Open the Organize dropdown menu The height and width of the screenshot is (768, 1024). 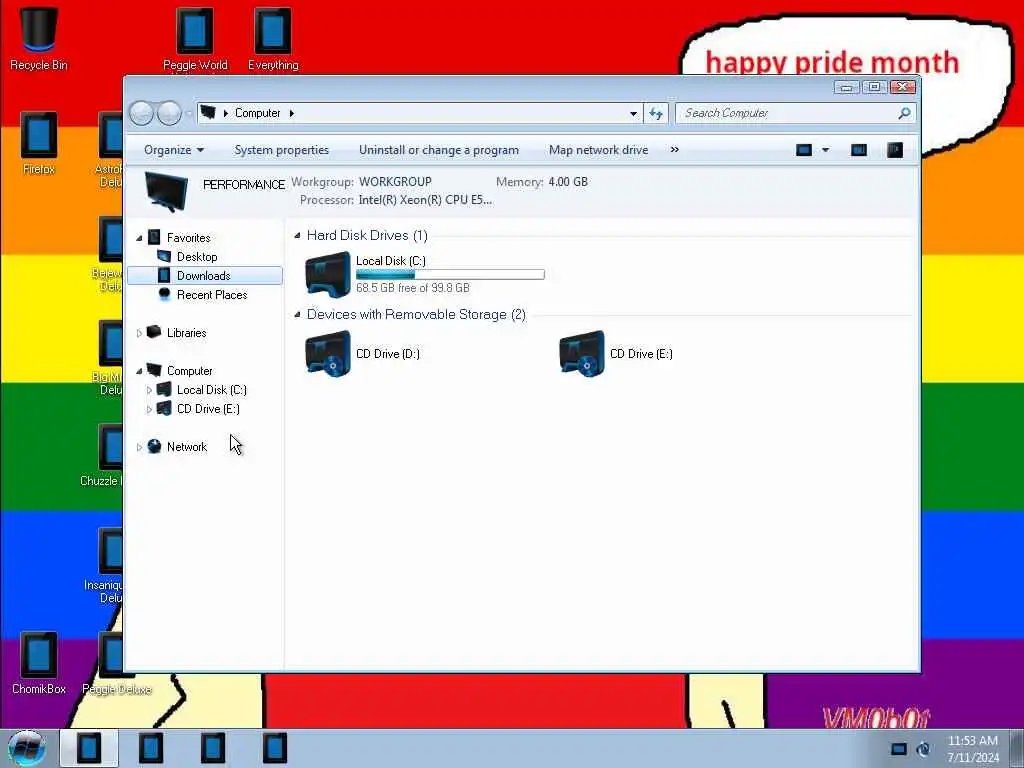pyautogui.click(x=174, y=150)
